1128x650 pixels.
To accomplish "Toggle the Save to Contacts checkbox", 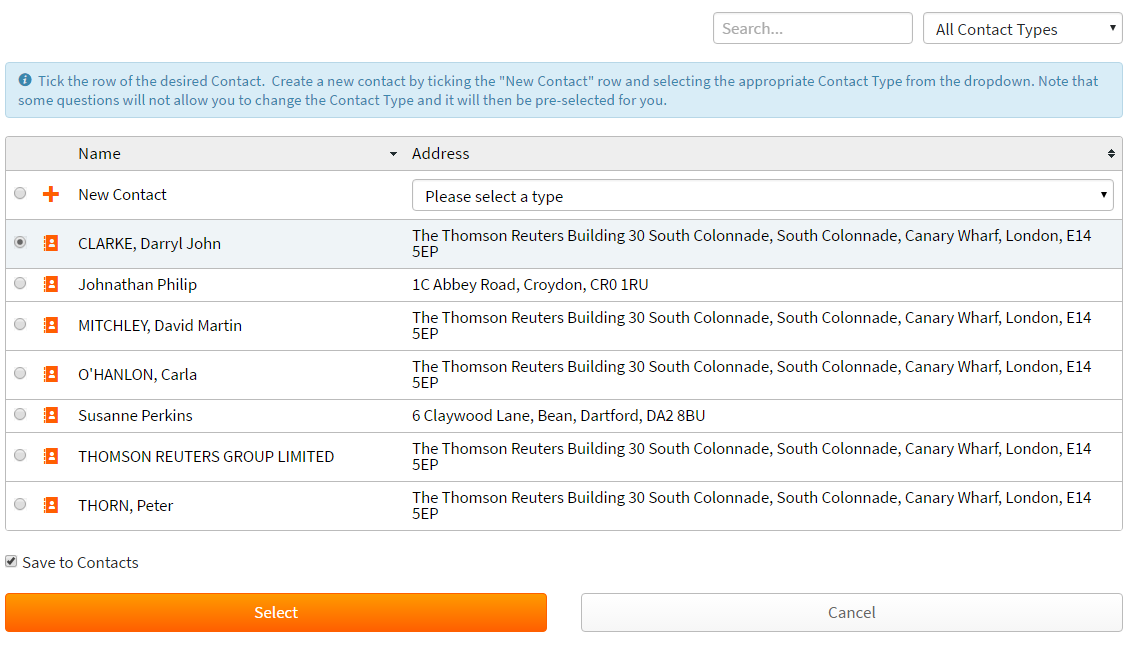I will [x=11, y=562].
